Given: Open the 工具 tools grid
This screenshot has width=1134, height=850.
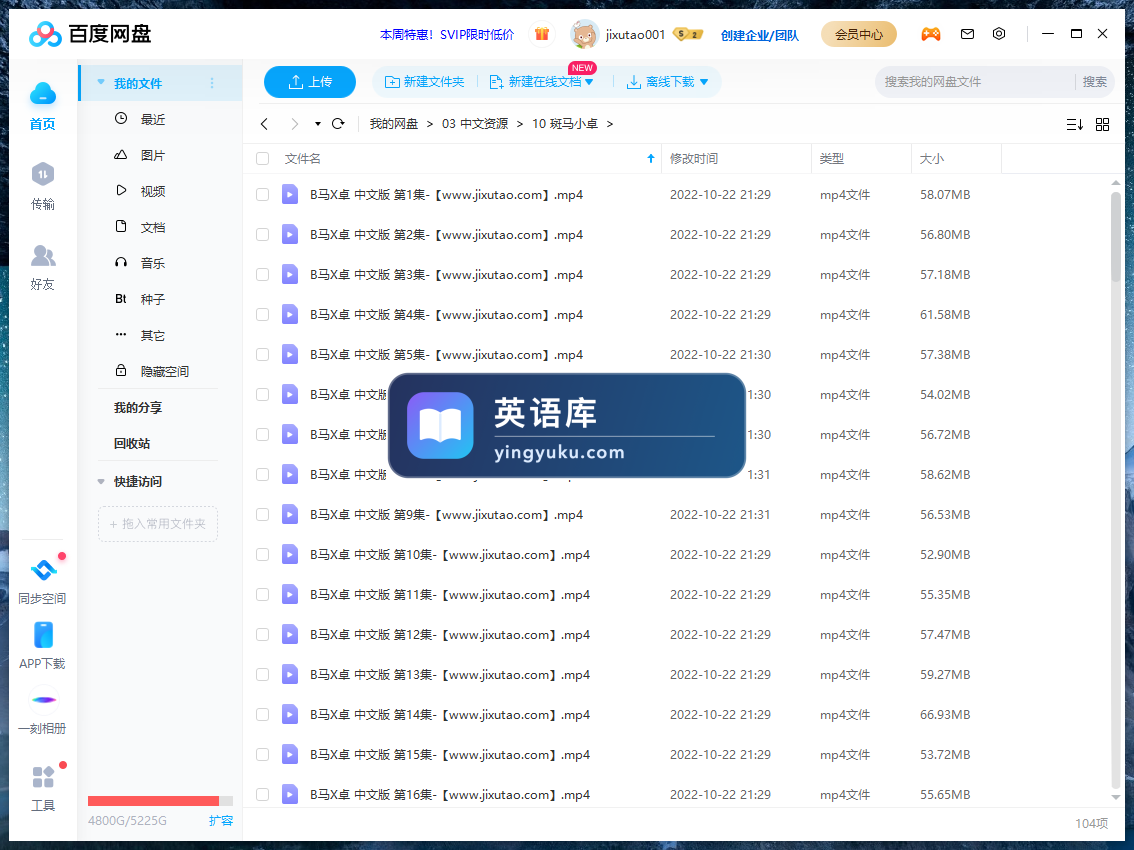Looking at the screenshot, I should coord(43,777).
